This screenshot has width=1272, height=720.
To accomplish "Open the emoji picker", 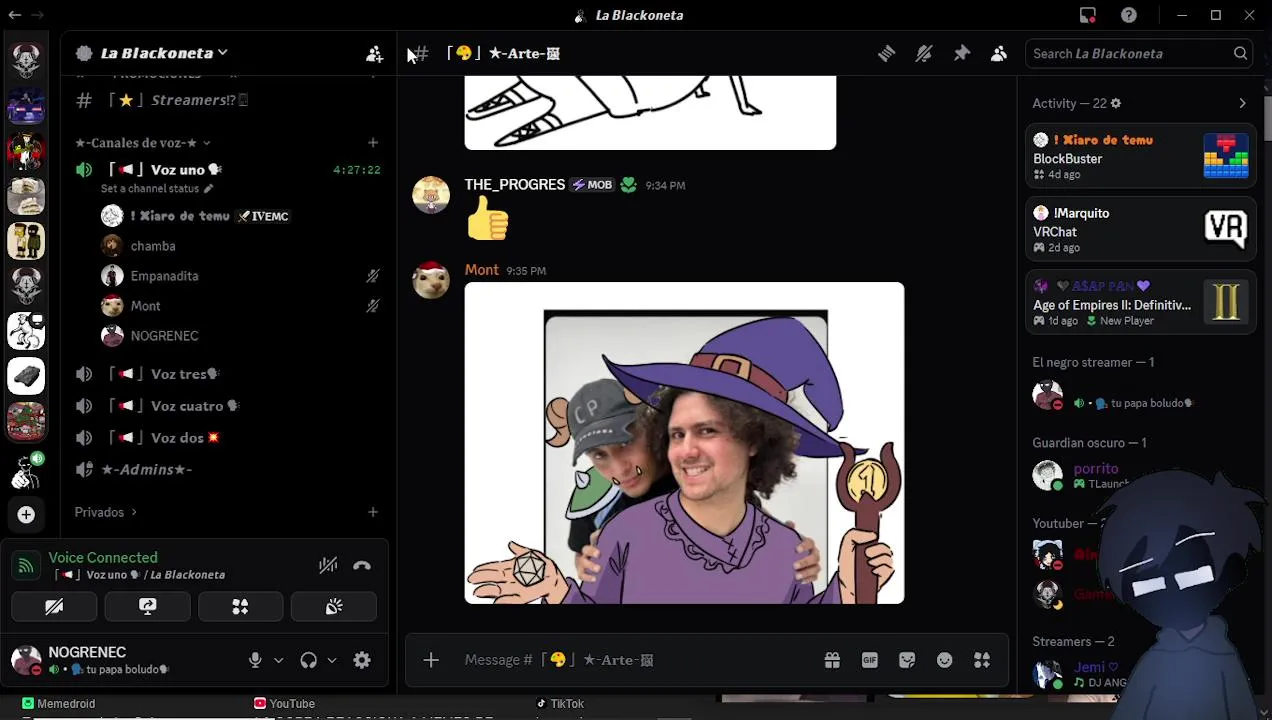I will pos(945,660).
